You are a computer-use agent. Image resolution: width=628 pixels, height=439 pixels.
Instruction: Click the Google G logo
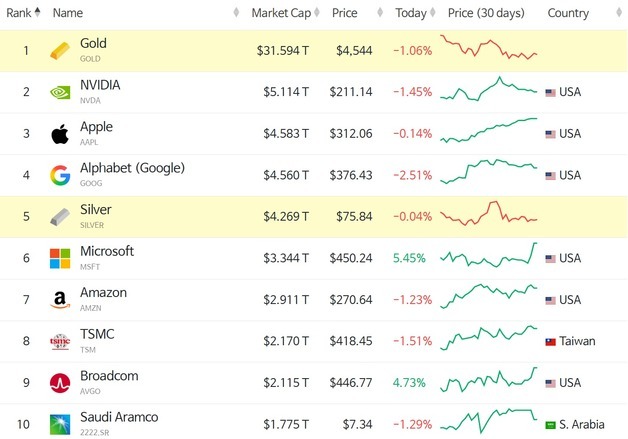60,175
